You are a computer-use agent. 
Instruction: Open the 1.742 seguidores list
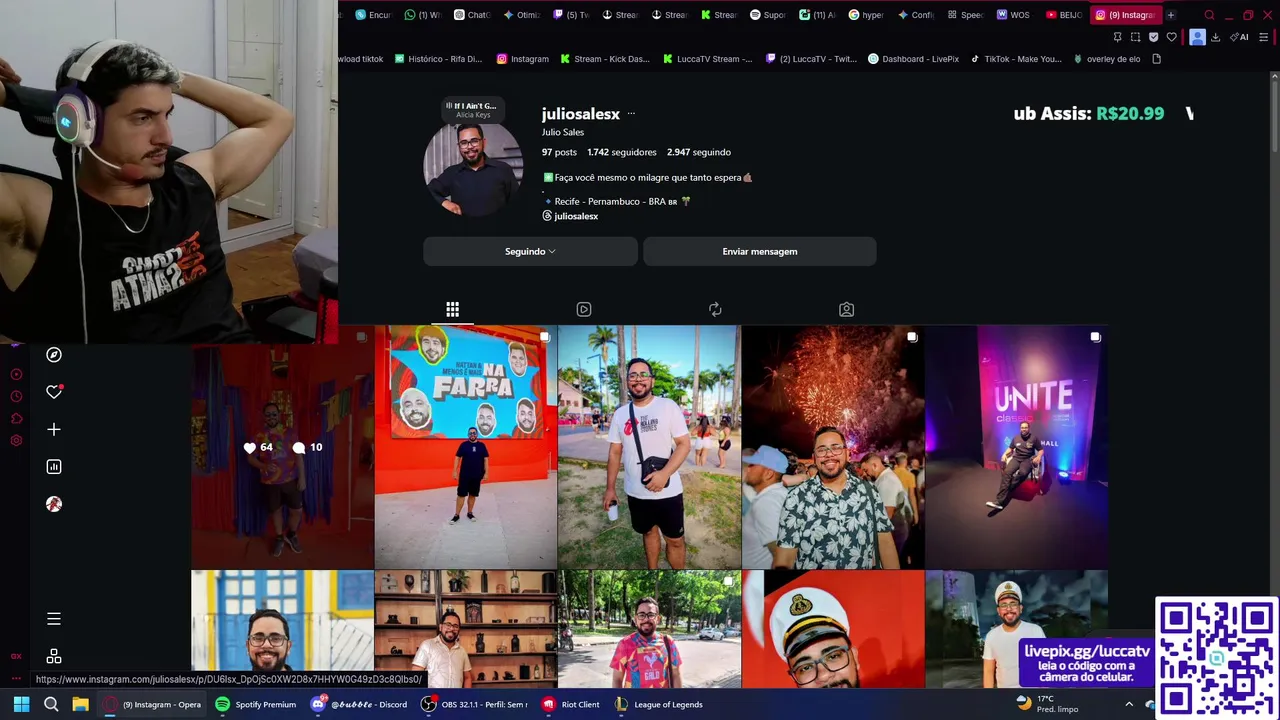[x=622, y=152]
